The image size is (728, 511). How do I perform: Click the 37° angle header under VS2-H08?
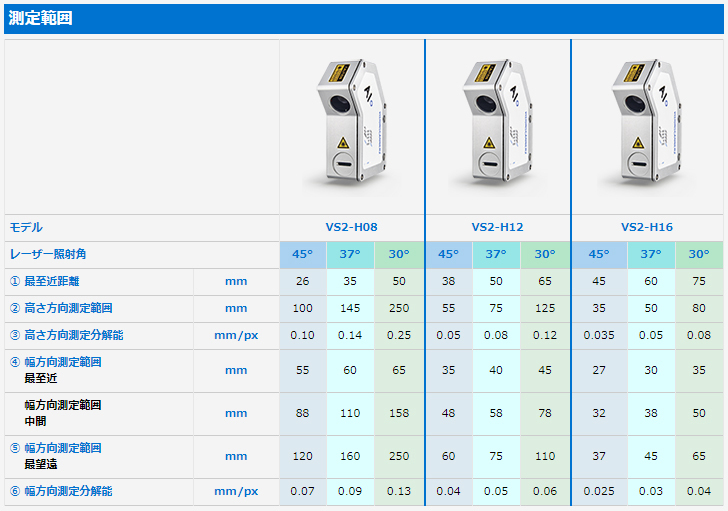pos(350,254)
